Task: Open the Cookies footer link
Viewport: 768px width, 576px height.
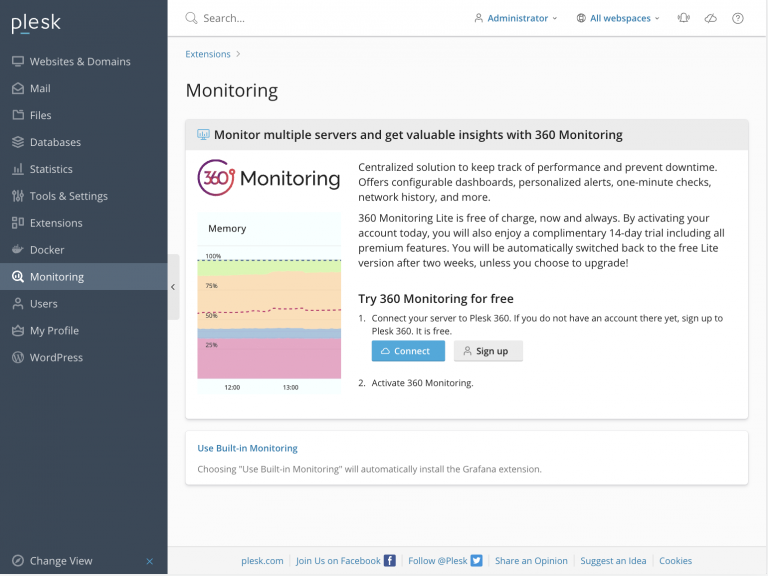Action: [675, 561]
